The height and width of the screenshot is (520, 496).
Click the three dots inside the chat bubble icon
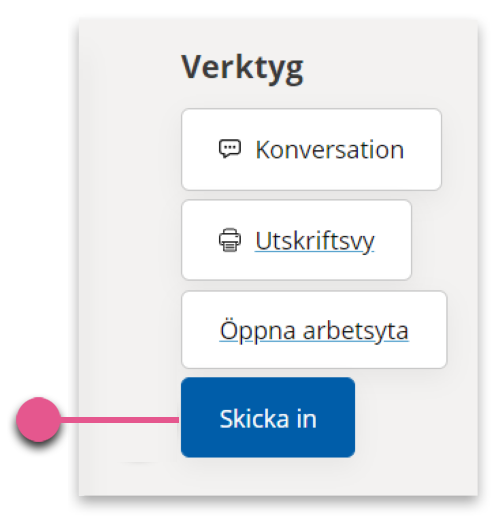[x=230, y=147]
